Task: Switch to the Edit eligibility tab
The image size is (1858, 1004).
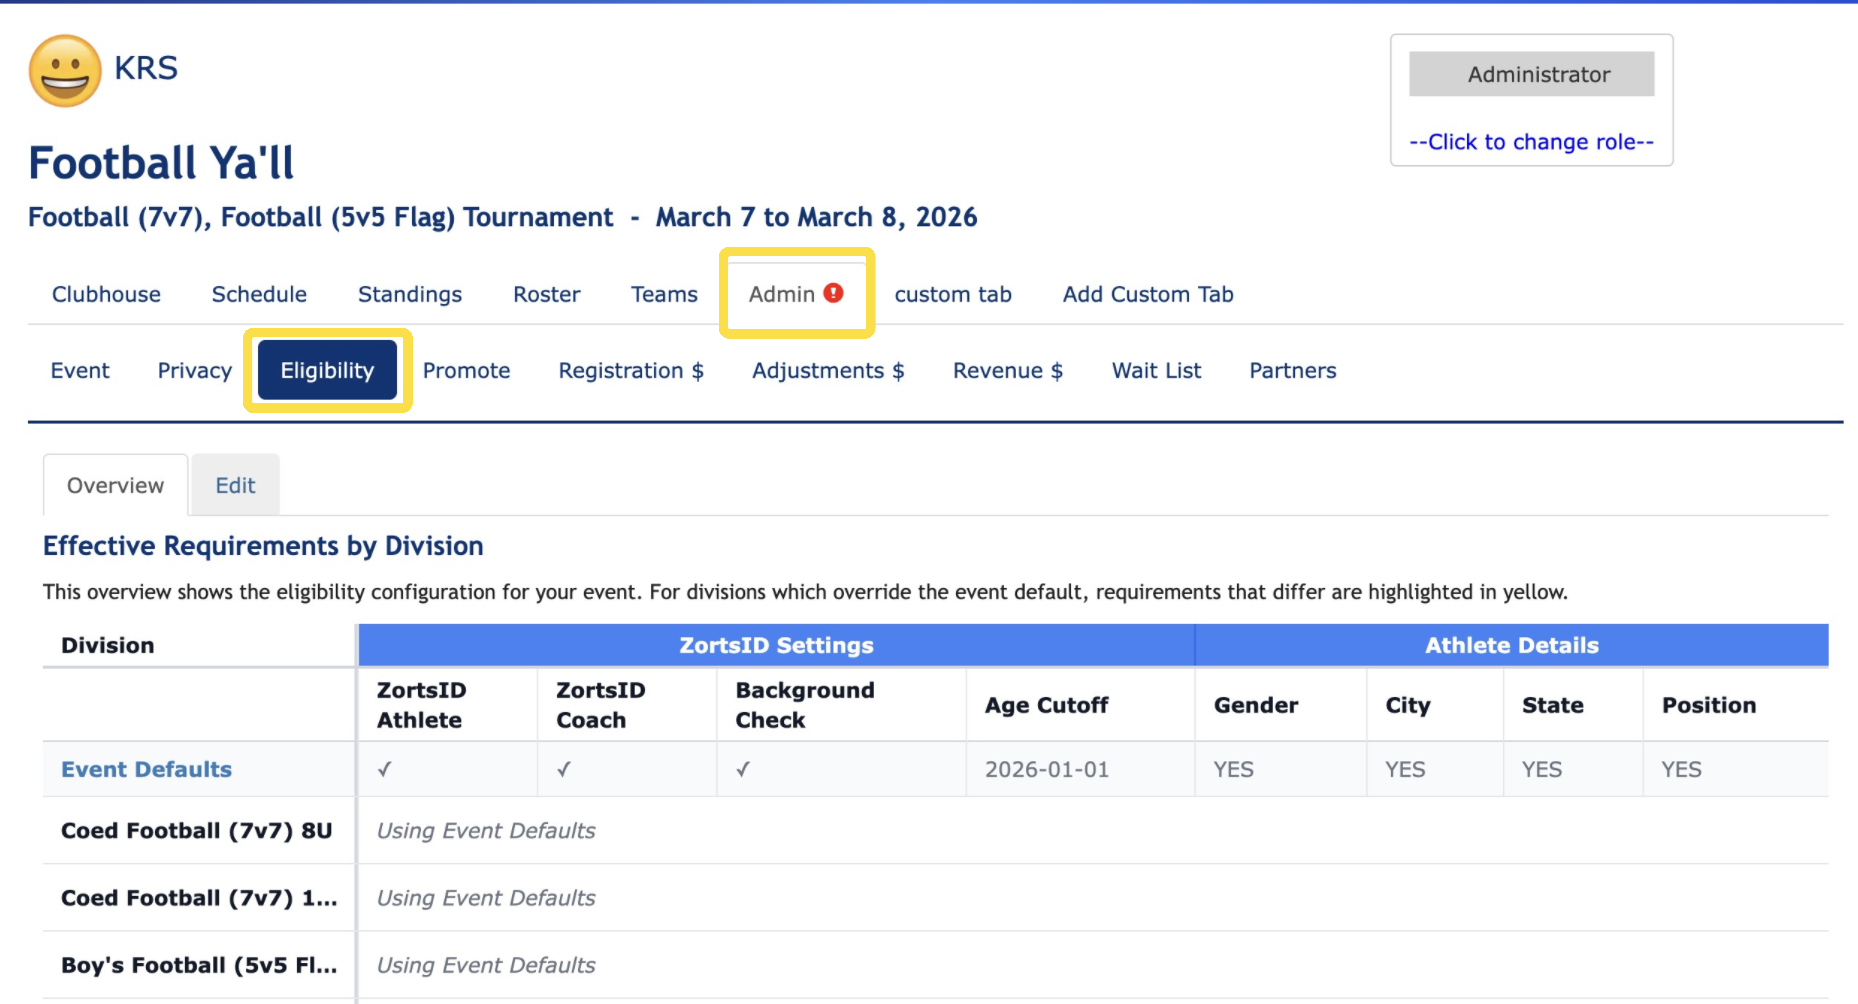Action: (x=235, y=486)
